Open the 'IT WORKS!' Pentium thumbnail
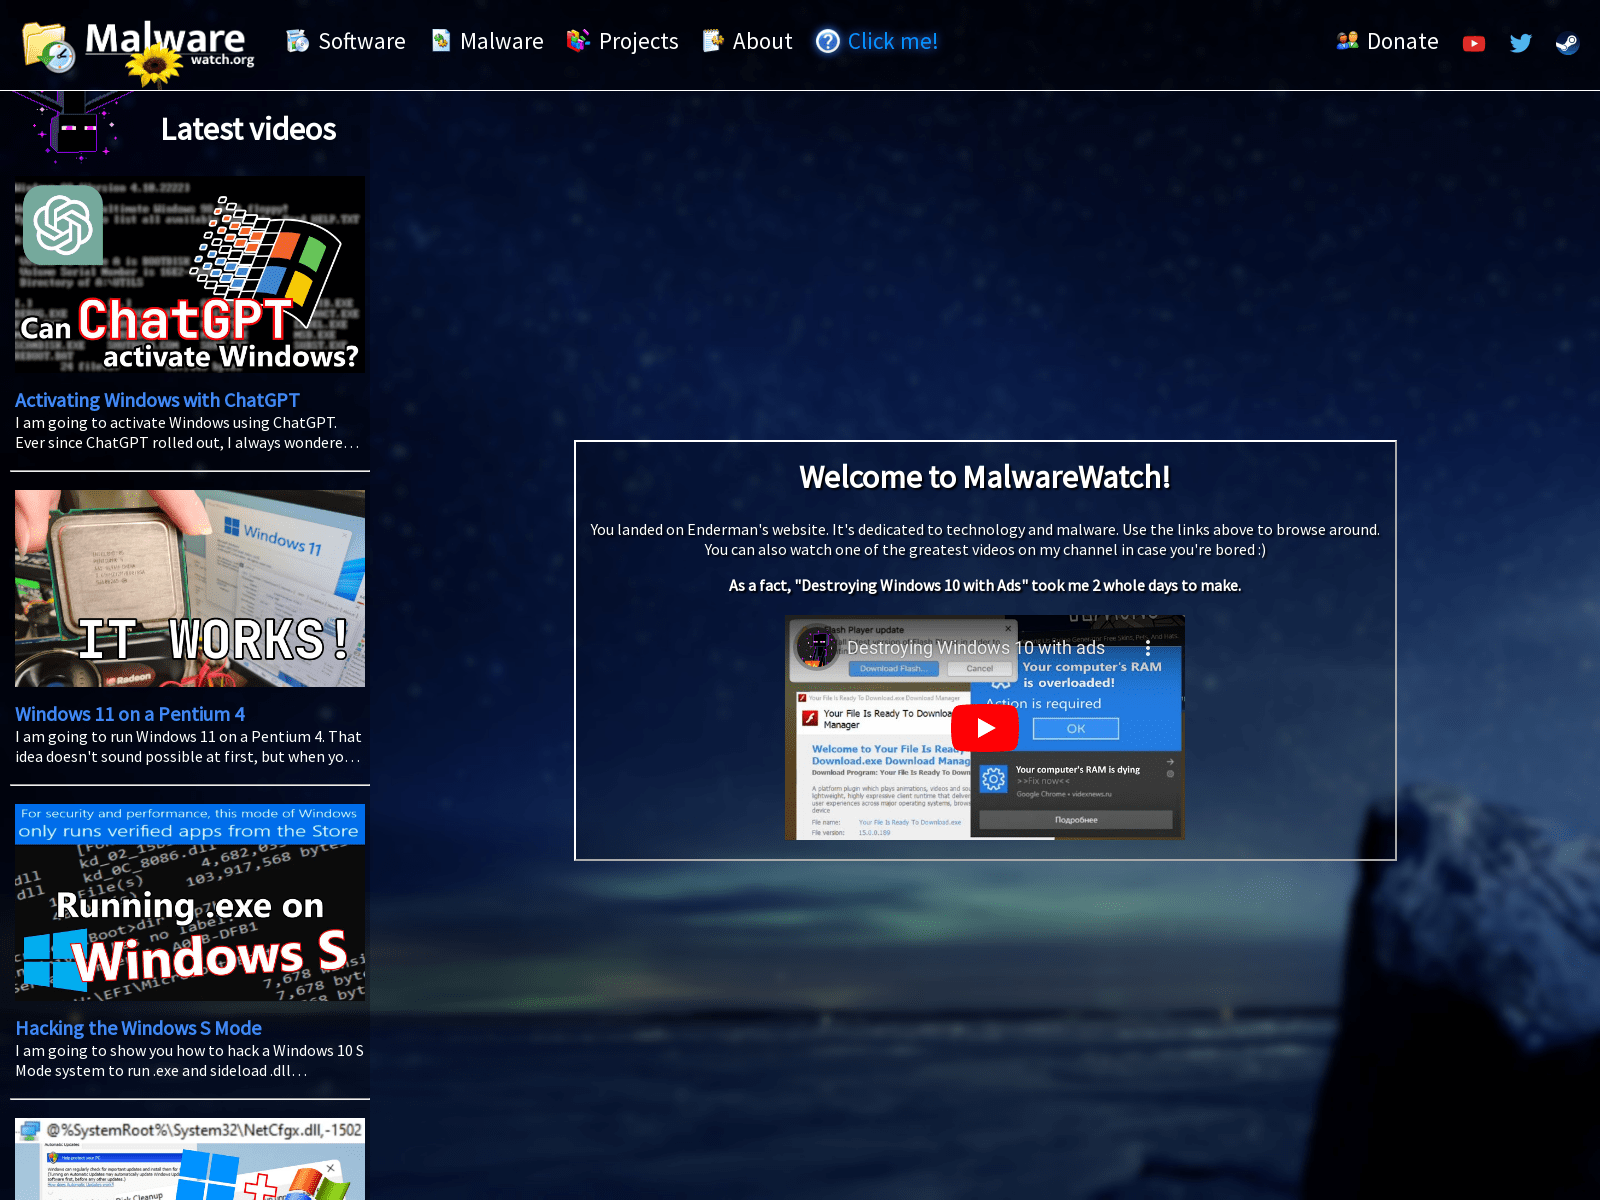This screenshot has width=1600, height=1200. (x=190, y=588)
